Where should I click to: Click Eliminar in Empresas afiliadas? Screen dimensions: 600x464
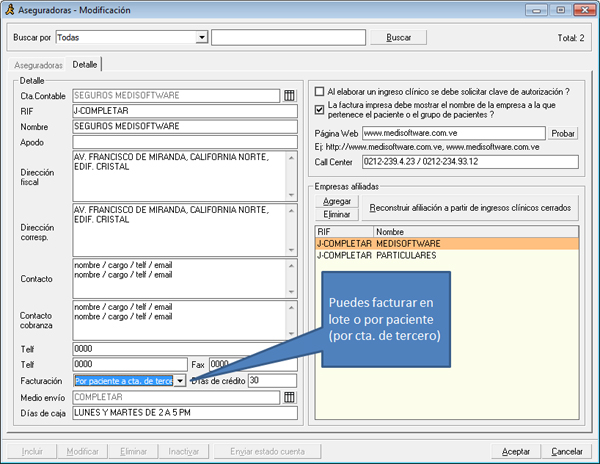pos(338,214)
